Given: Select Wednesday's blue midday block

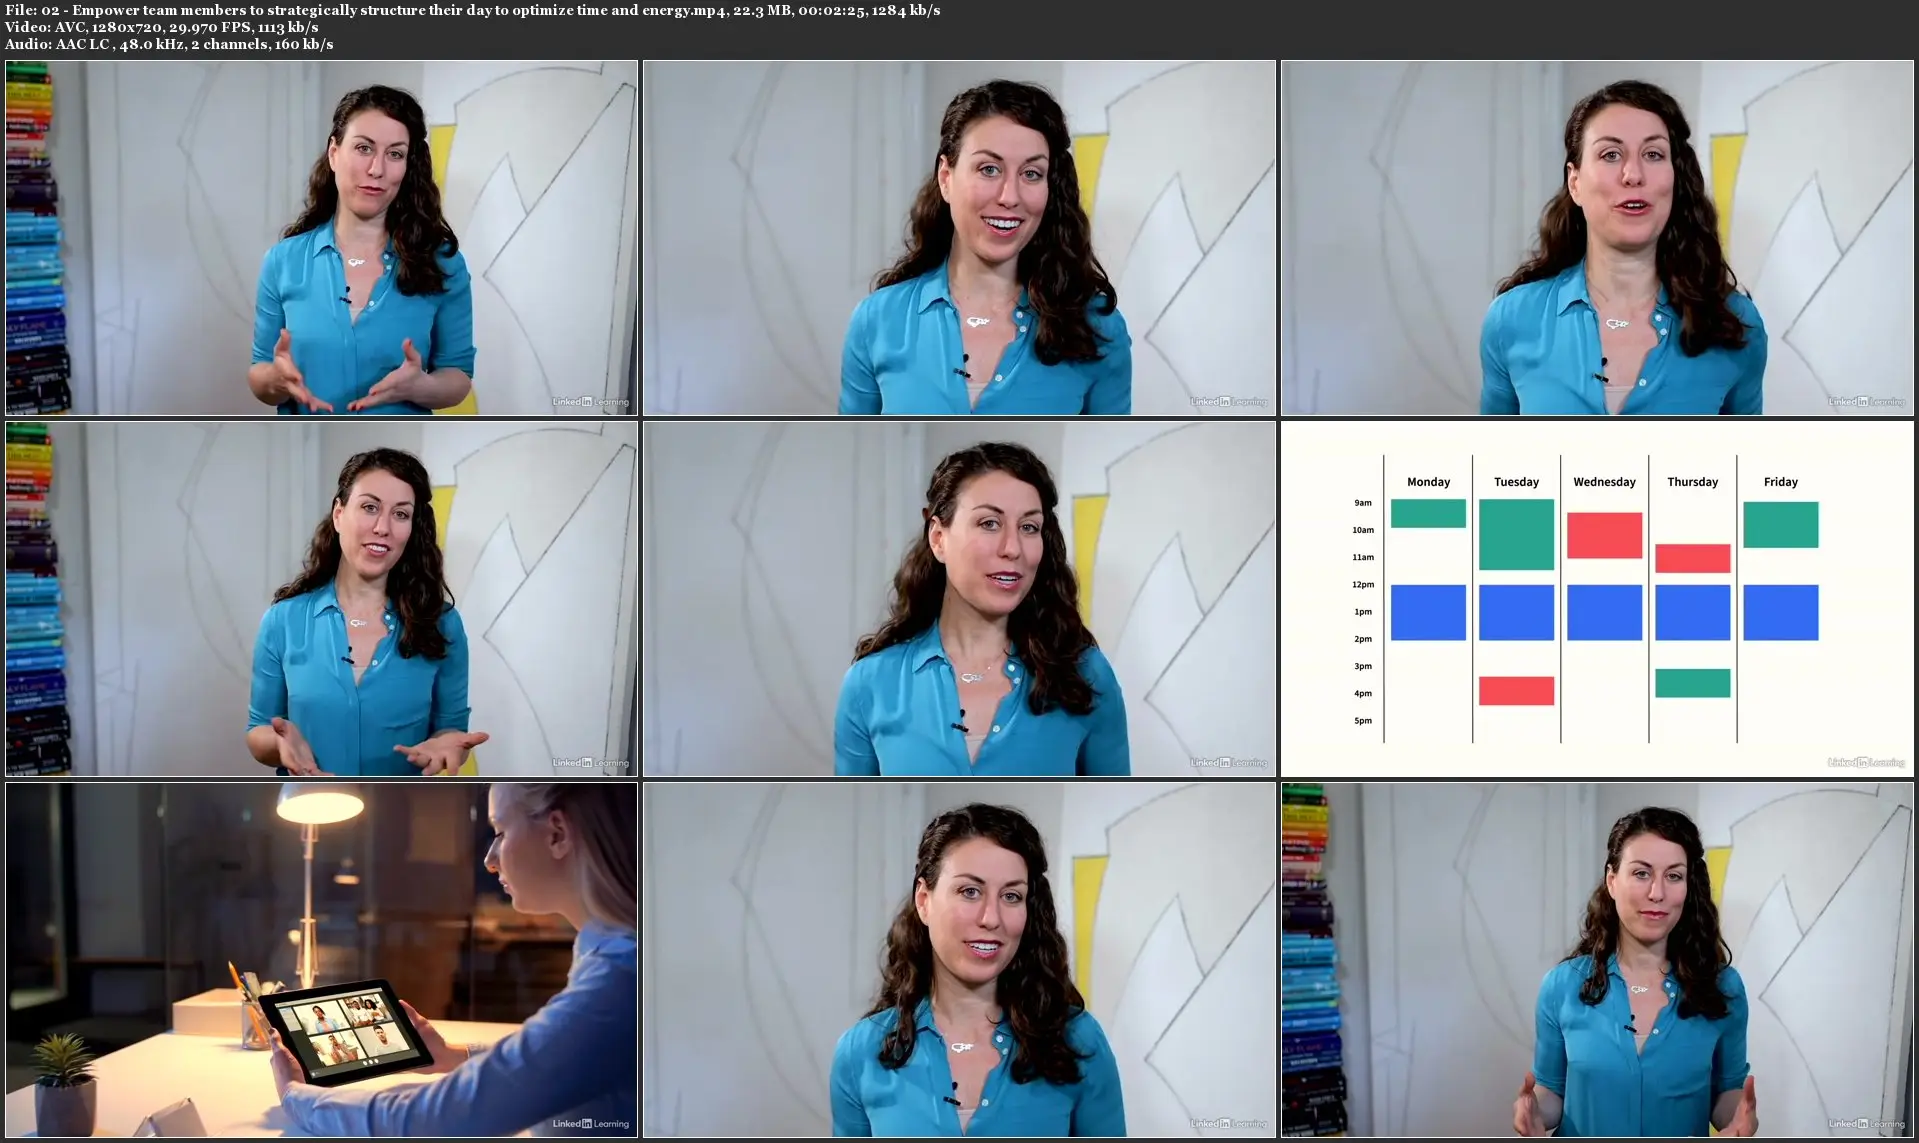Looking at the screenshot, I should [x=1604, y=612].
